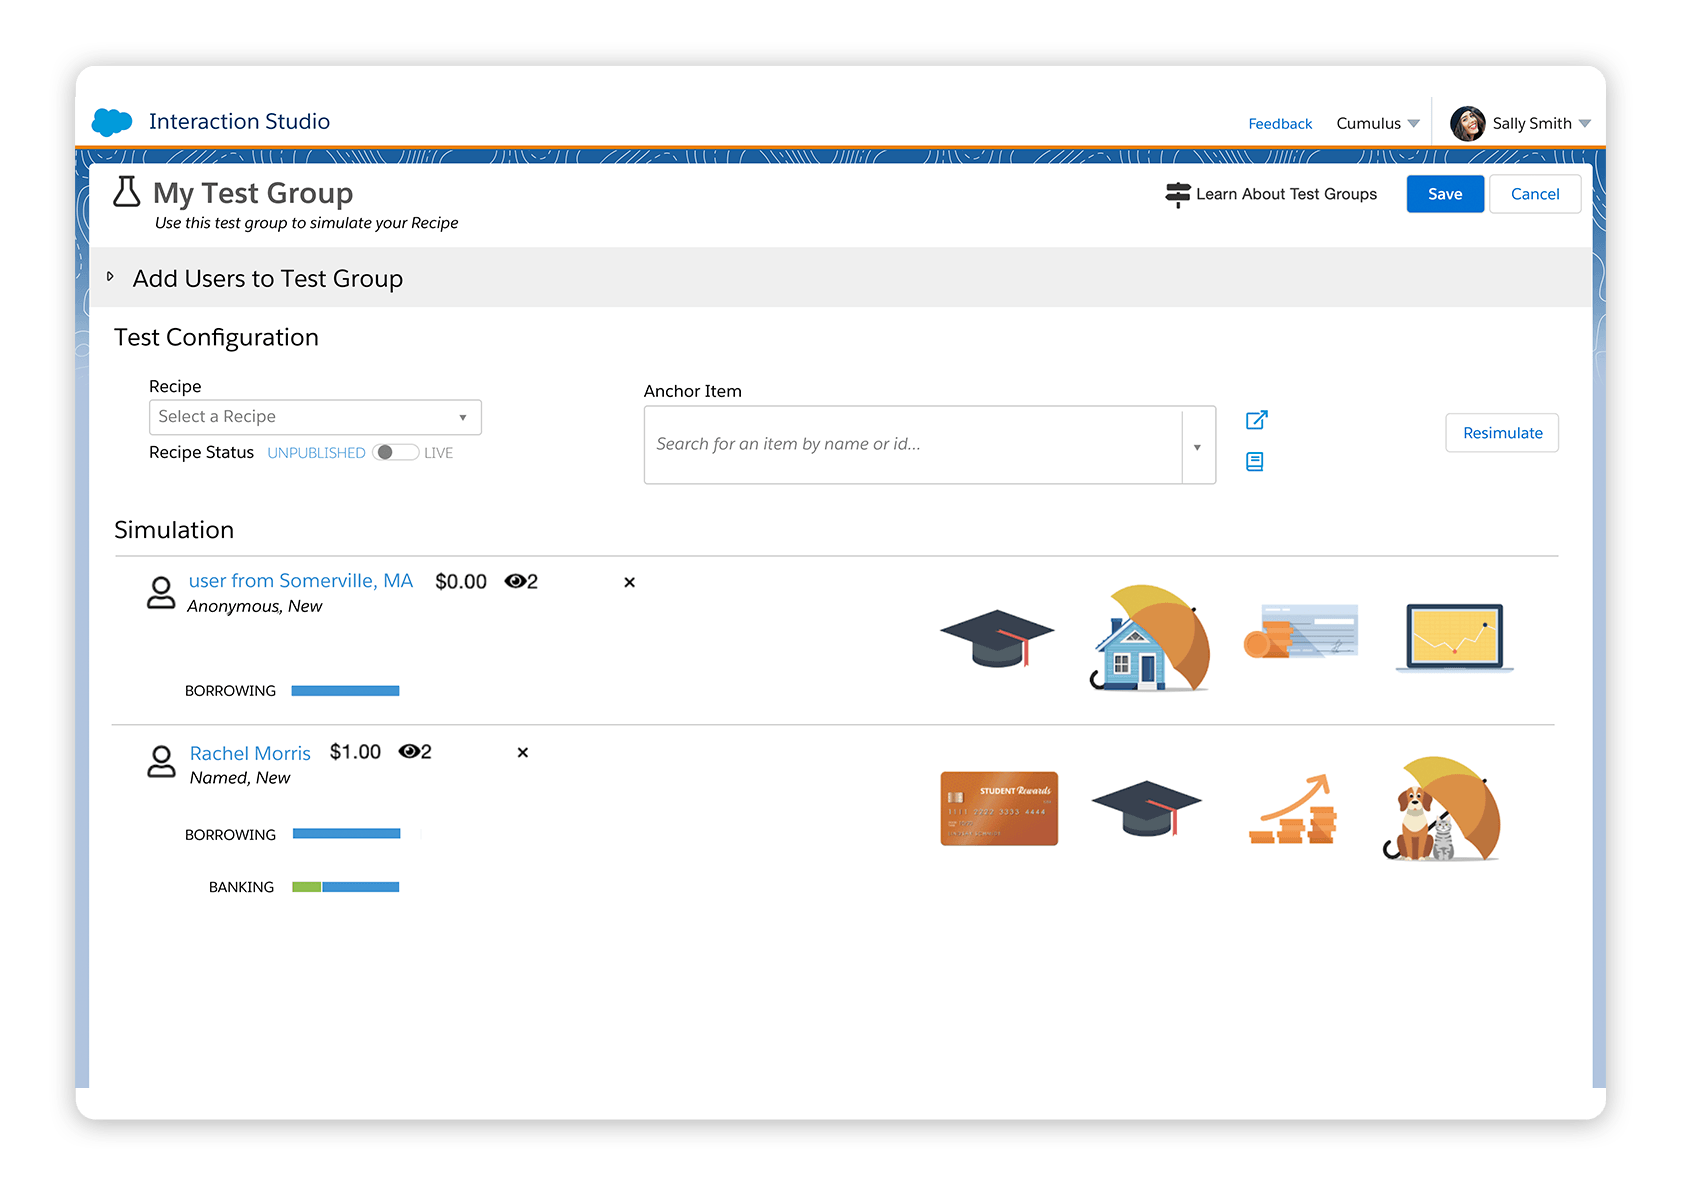Click Learn About Test Groups link
This screenshot has height=1190, width=1690.
[x=1286, y=194]
